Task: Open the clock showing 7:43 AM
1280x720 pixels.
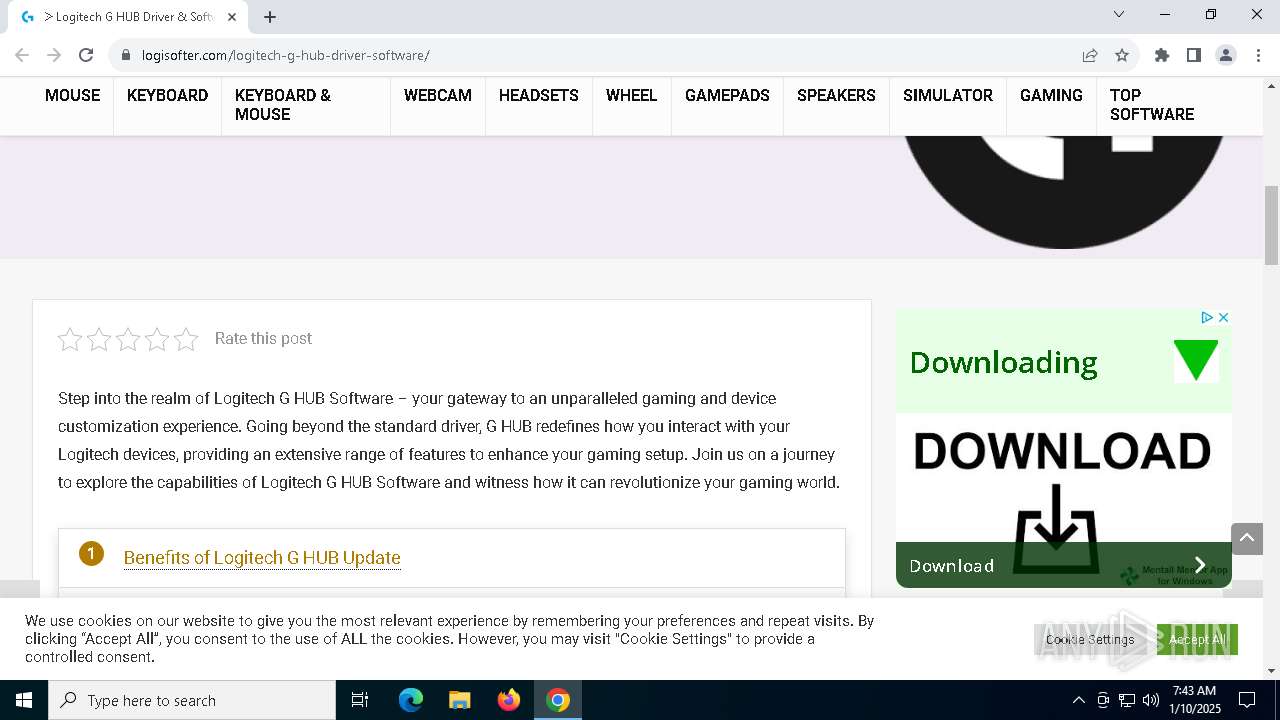Action: pyautogui.click(x=1194, y=700)
